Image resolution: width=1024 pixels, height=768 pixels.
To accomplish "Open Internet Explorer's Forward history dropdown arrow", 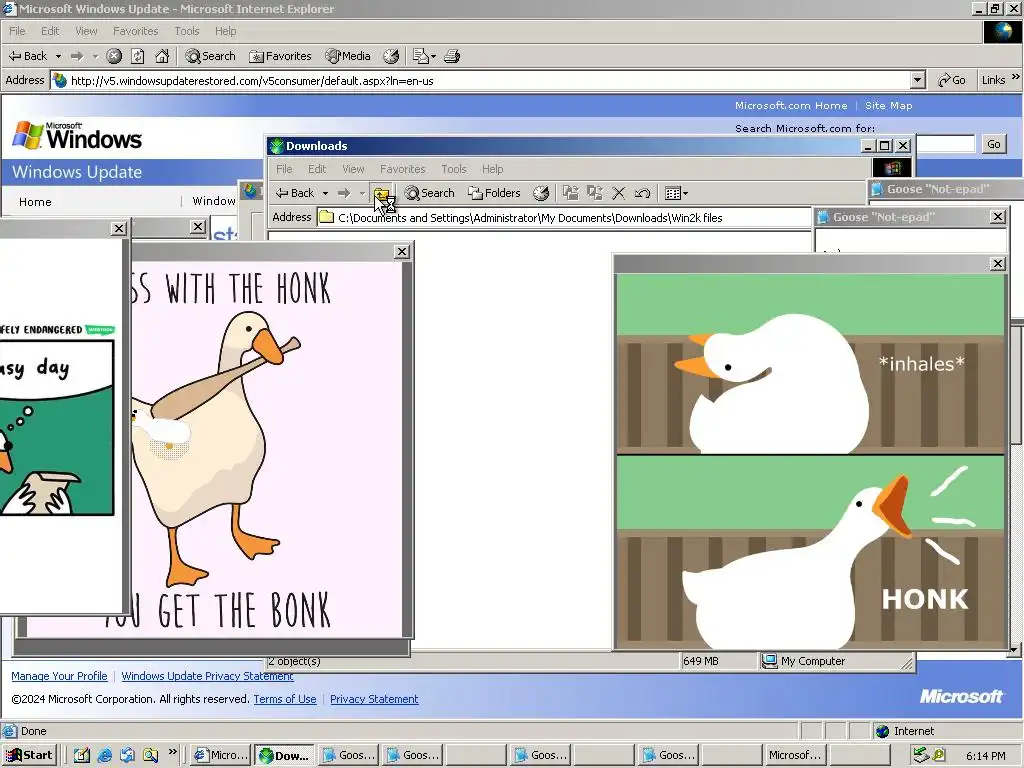I will click(95, 56).
